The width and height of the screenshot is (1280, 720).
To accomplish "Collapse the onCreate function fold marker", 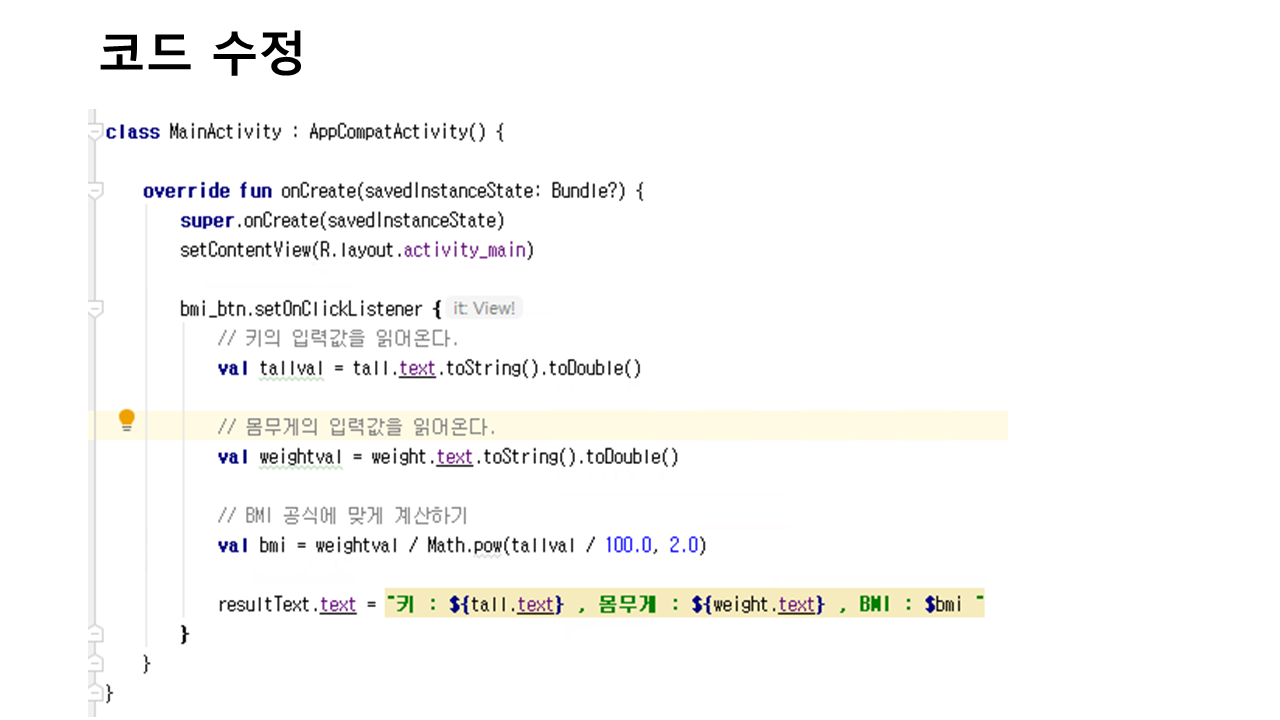I will point(95,190).
